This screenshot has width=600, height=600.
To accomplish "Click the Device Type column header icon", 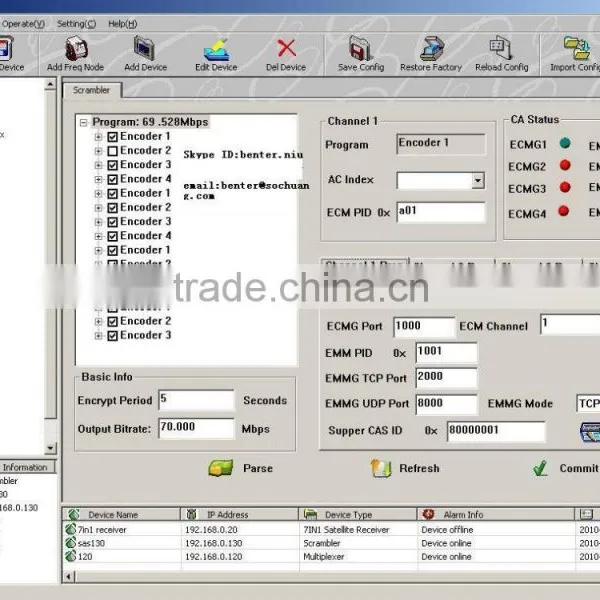I will [x=310, y=514].
